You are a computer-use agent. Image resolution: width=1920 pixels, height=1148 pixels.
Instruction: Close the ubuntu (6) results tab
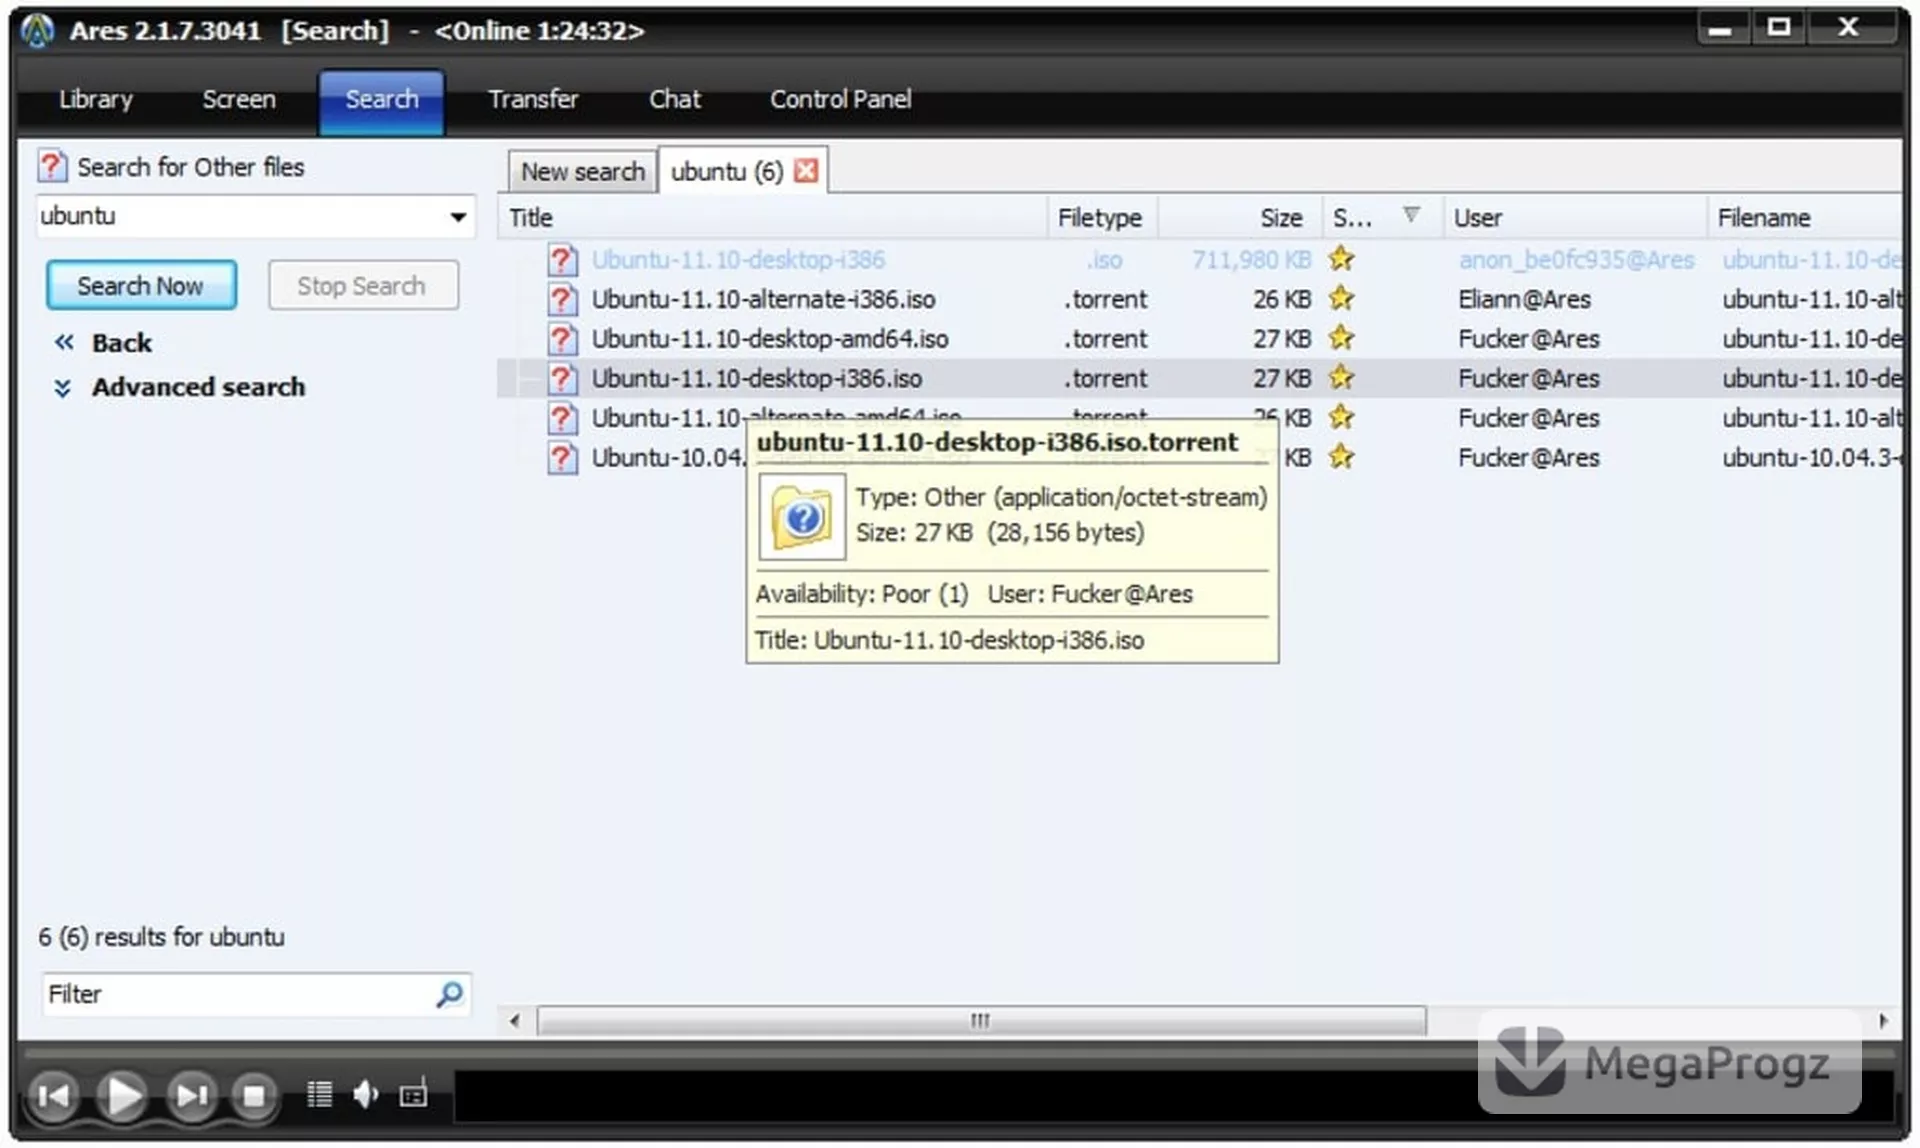coord(806,170)
